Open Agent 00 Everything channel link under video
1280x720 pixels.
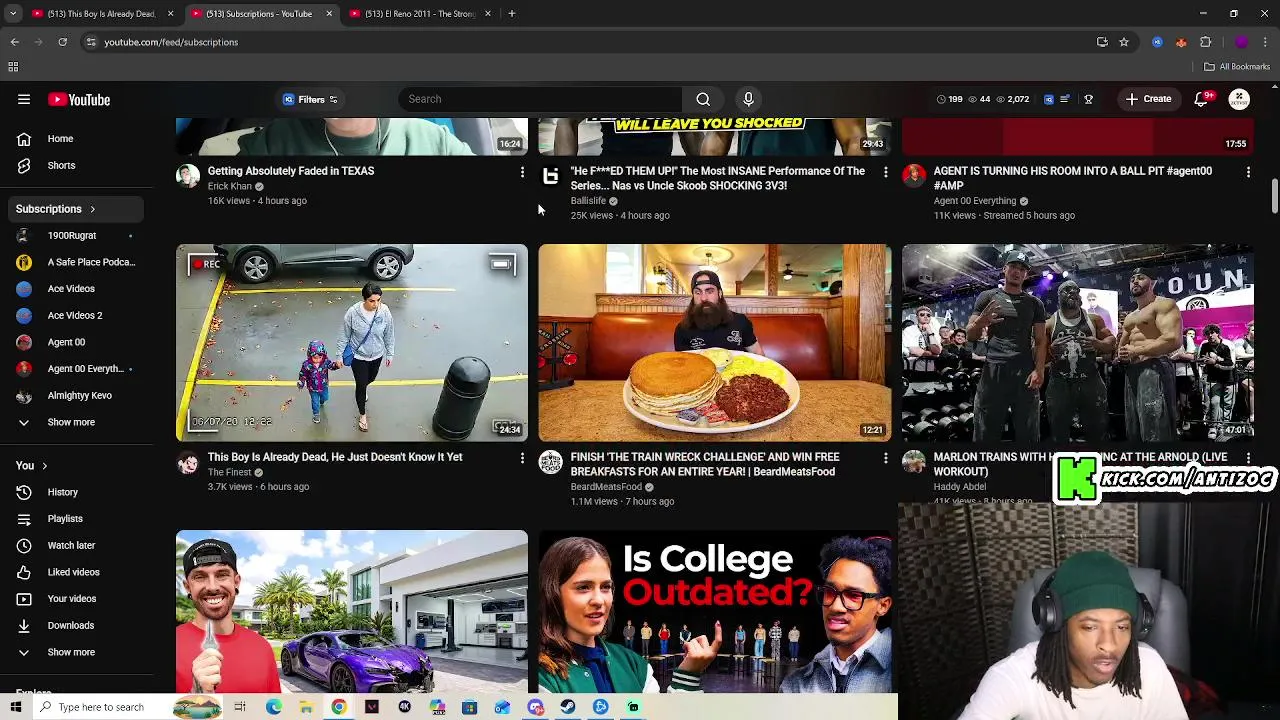pyautogui.click(x=974, y=201)
